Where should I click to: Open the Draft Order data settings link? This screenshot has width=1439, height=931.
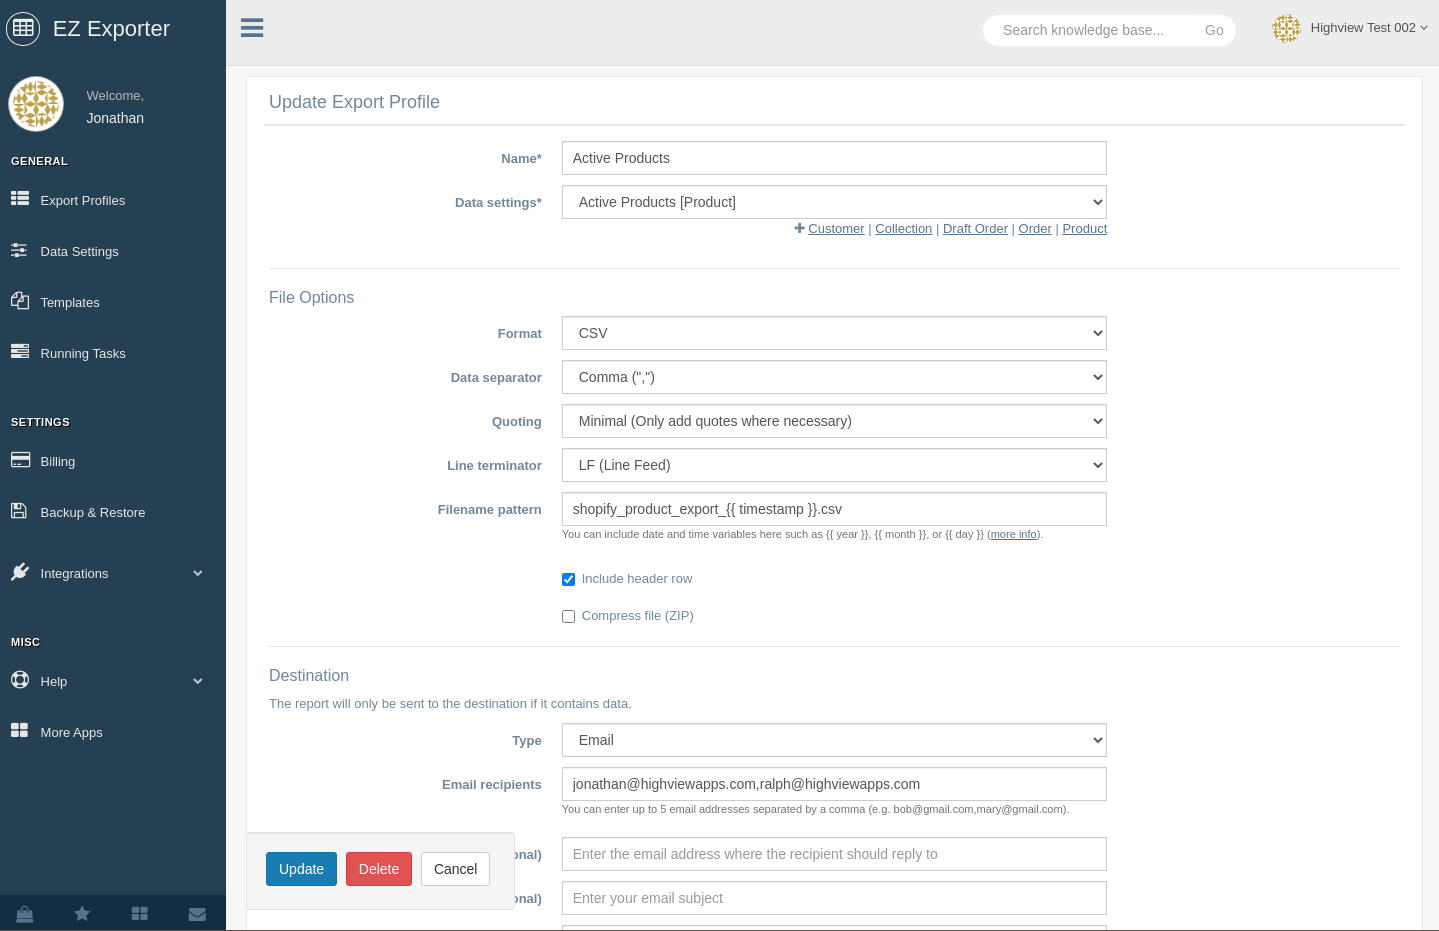coord(975,229)
